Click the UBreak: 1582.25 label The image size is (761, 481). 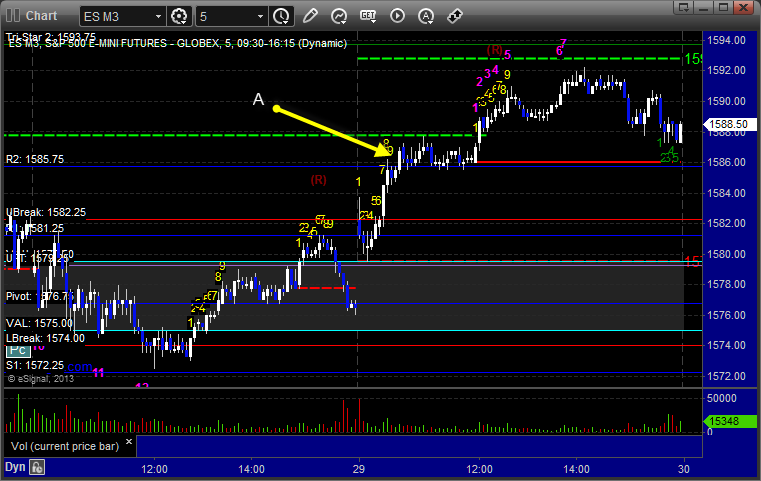pos(46,212)
